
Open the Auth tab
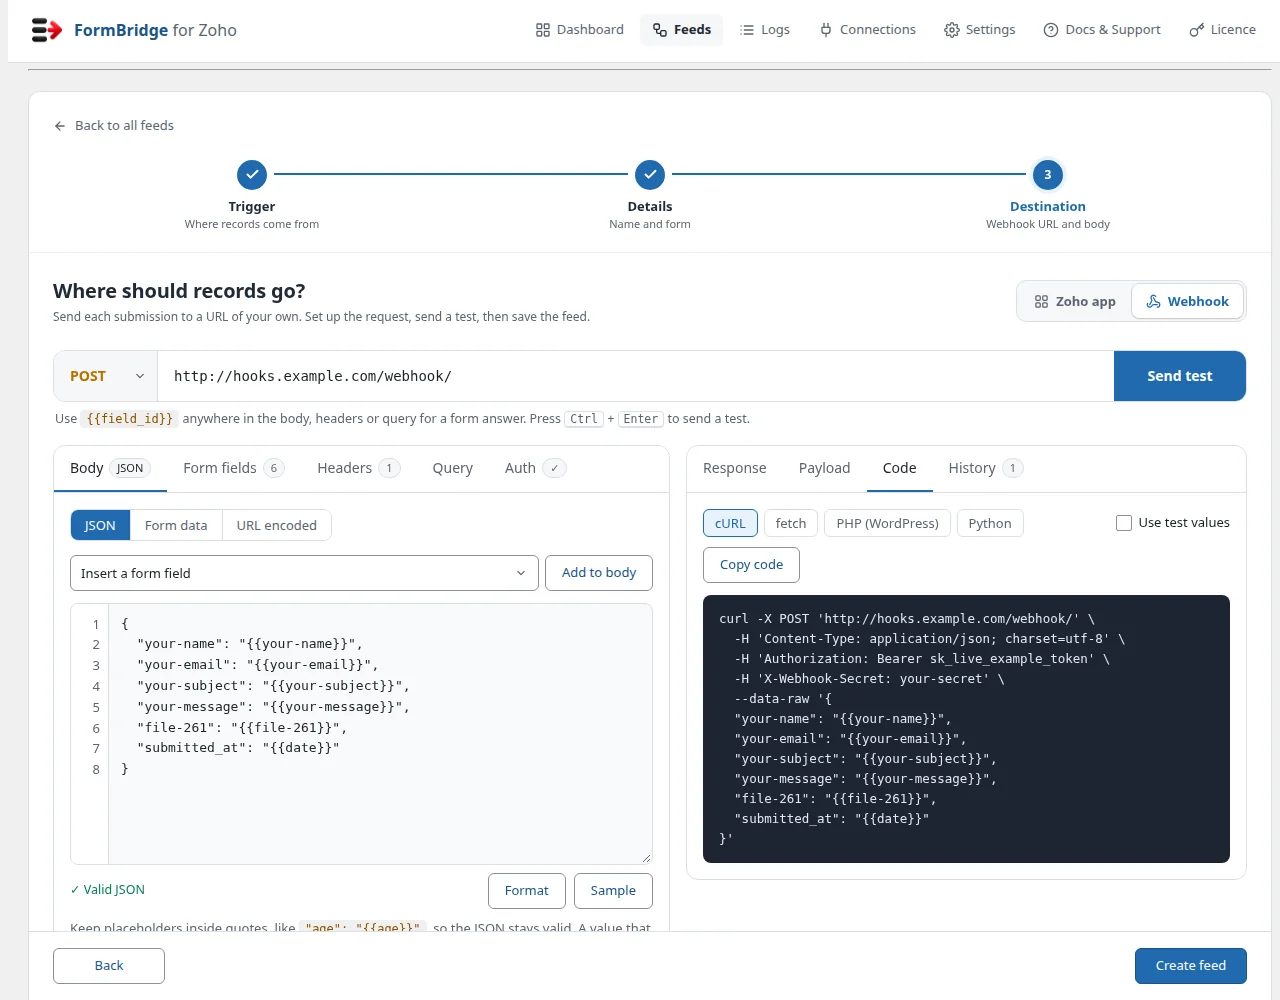pyautogui.click(x=535, y=468)
